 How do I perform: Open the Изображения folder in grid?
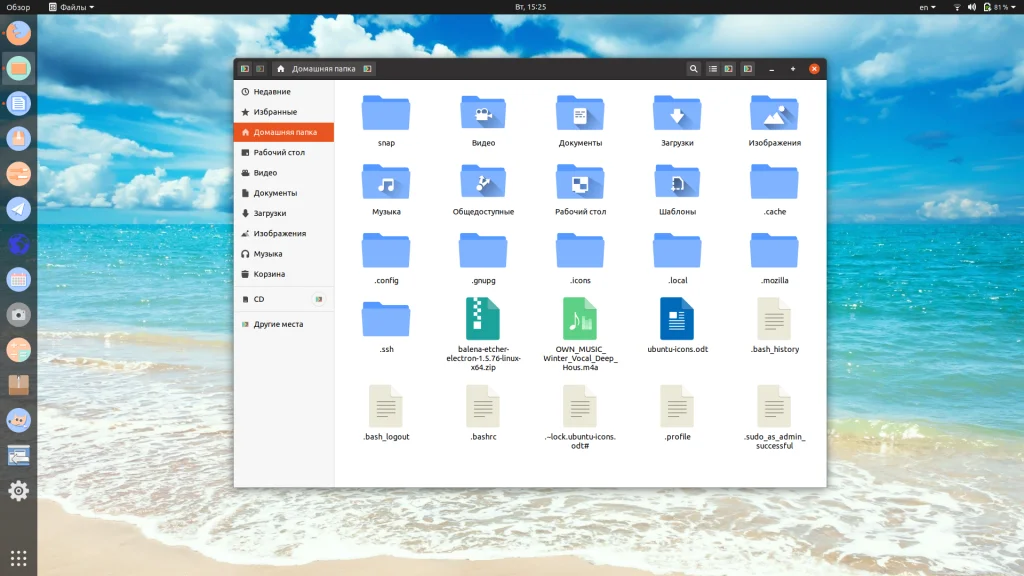pyautogui.click(x=774, y=115)
